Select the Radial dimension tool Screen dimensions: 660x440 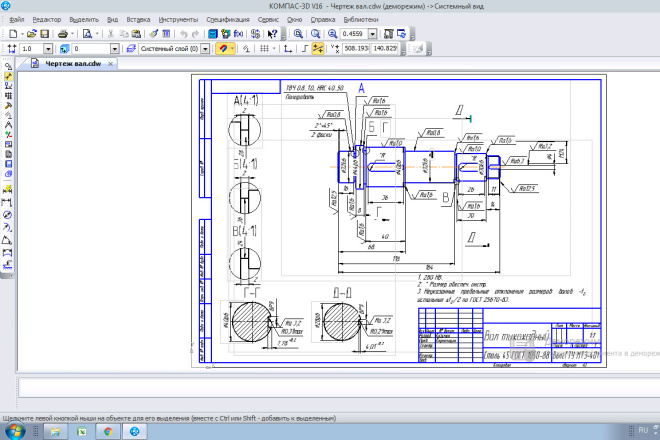(7, 228)
